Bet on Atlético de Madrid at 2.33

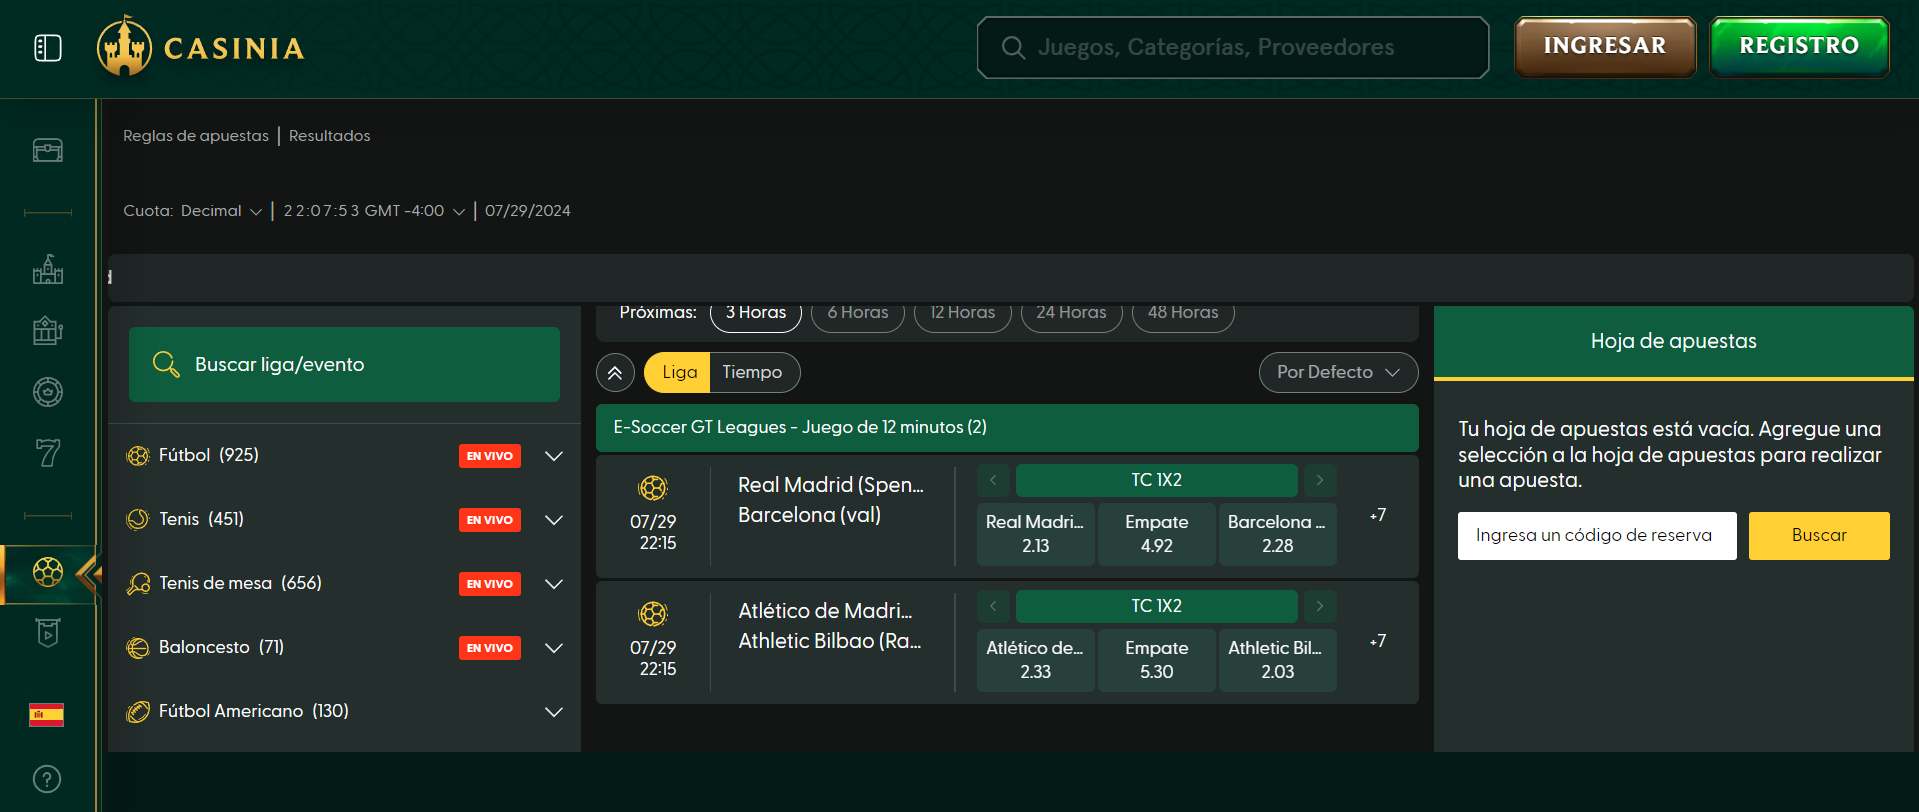(x=1036, y=660)
